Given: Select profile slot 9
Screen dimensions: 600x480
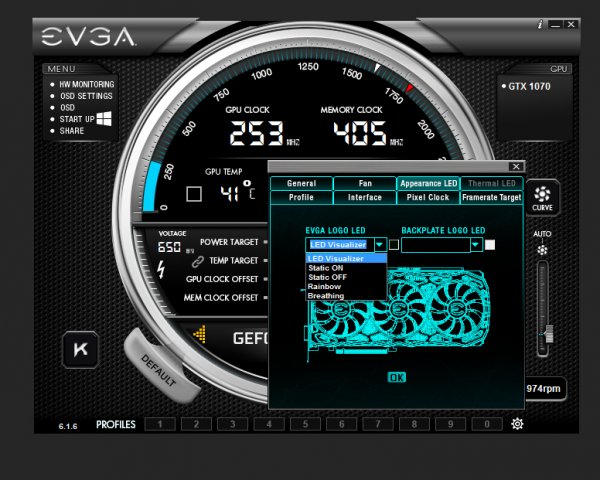Looking at the screenshot, I should tap(451, 424).
